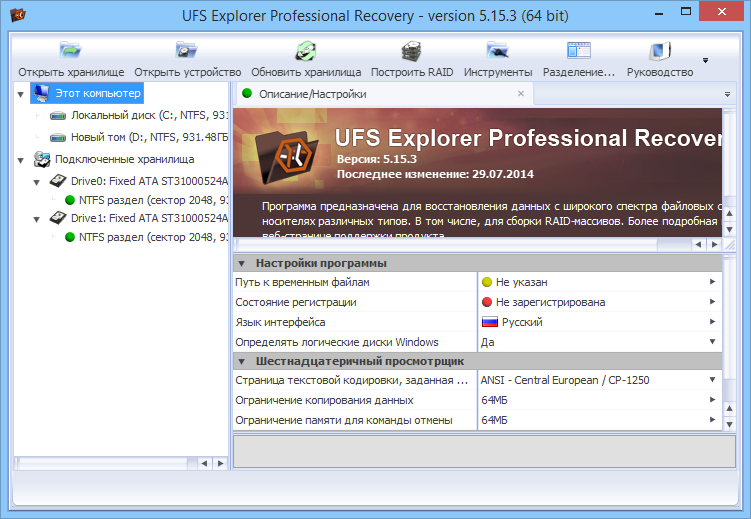The image size is (751, 519).
Task: Close the Описание/Настройки tab
Action: click(x=521, y=94)
